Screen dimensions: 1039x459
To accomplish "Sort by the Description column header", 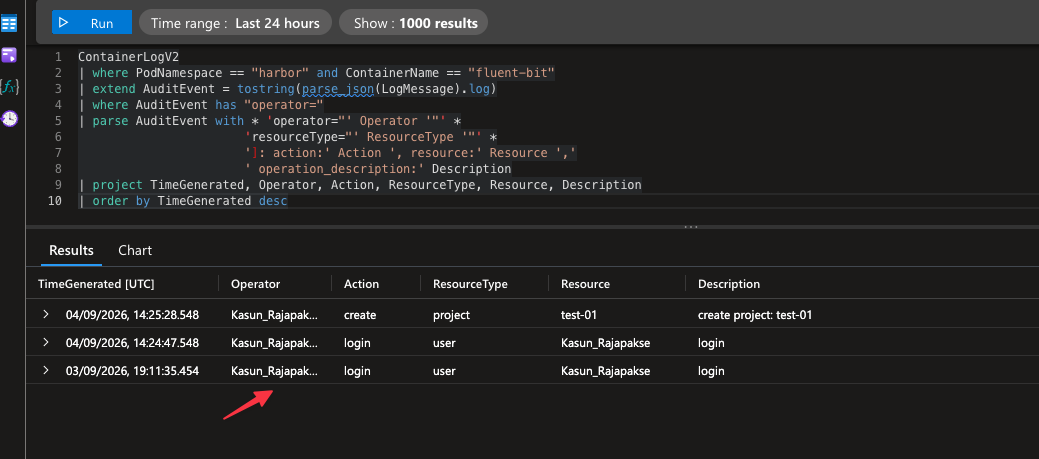I will [x=729, y=283].
